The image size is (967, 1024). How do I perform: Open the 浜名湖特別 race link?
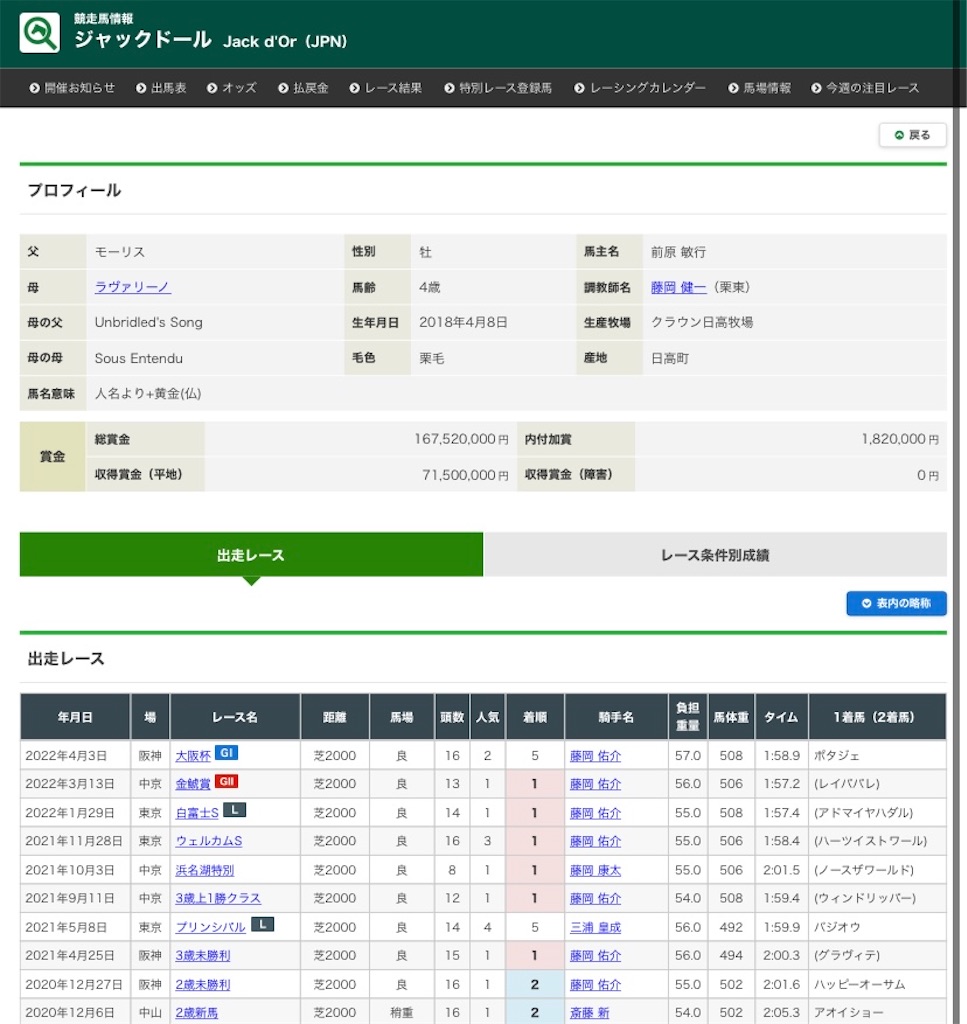(204, 870)
